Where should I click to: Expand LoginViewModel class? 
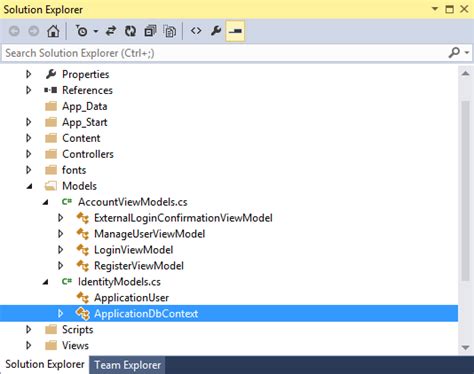[x=60, y=250]
